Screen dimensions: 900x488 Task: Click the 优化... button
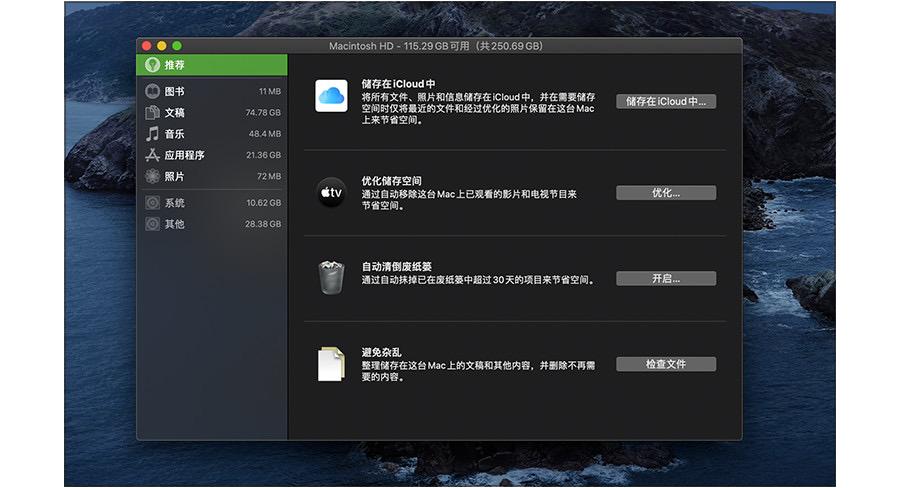click(x=666, y=193)
